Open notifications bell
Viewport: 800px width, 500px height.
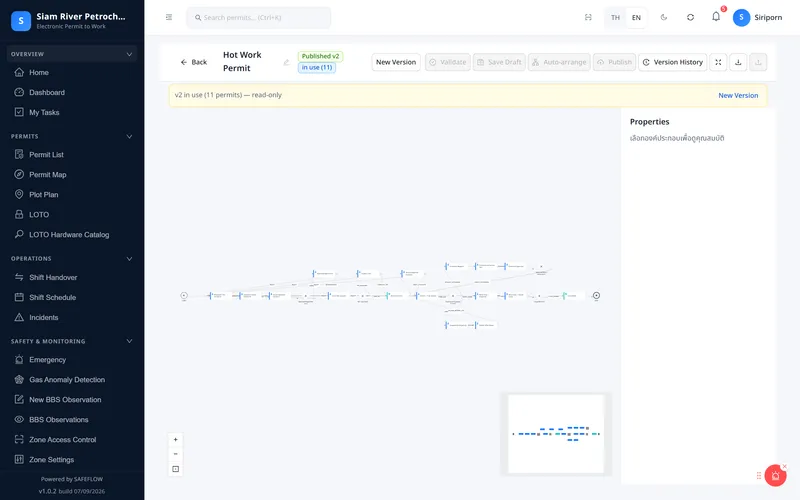point(716,17)
